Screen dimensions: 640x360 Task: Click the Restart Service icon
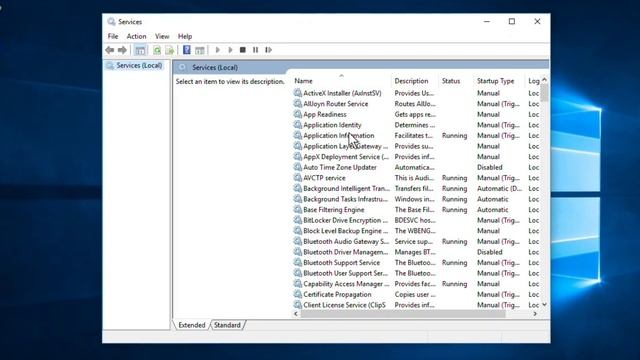pyautogui.click(x=268, y=50)
